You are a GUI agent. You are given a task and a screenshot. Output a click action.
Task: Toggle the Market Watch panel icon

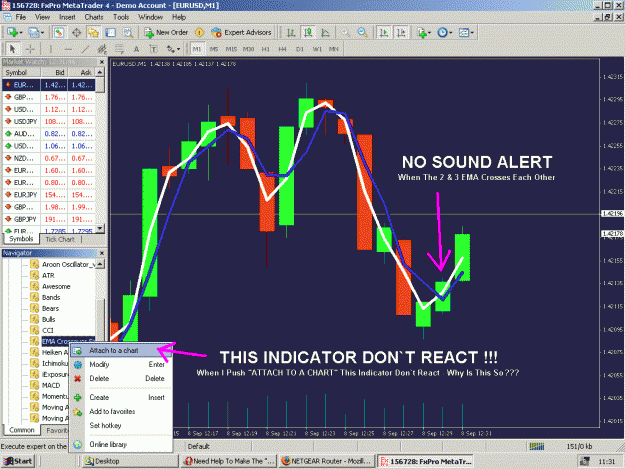click(59, 33)
